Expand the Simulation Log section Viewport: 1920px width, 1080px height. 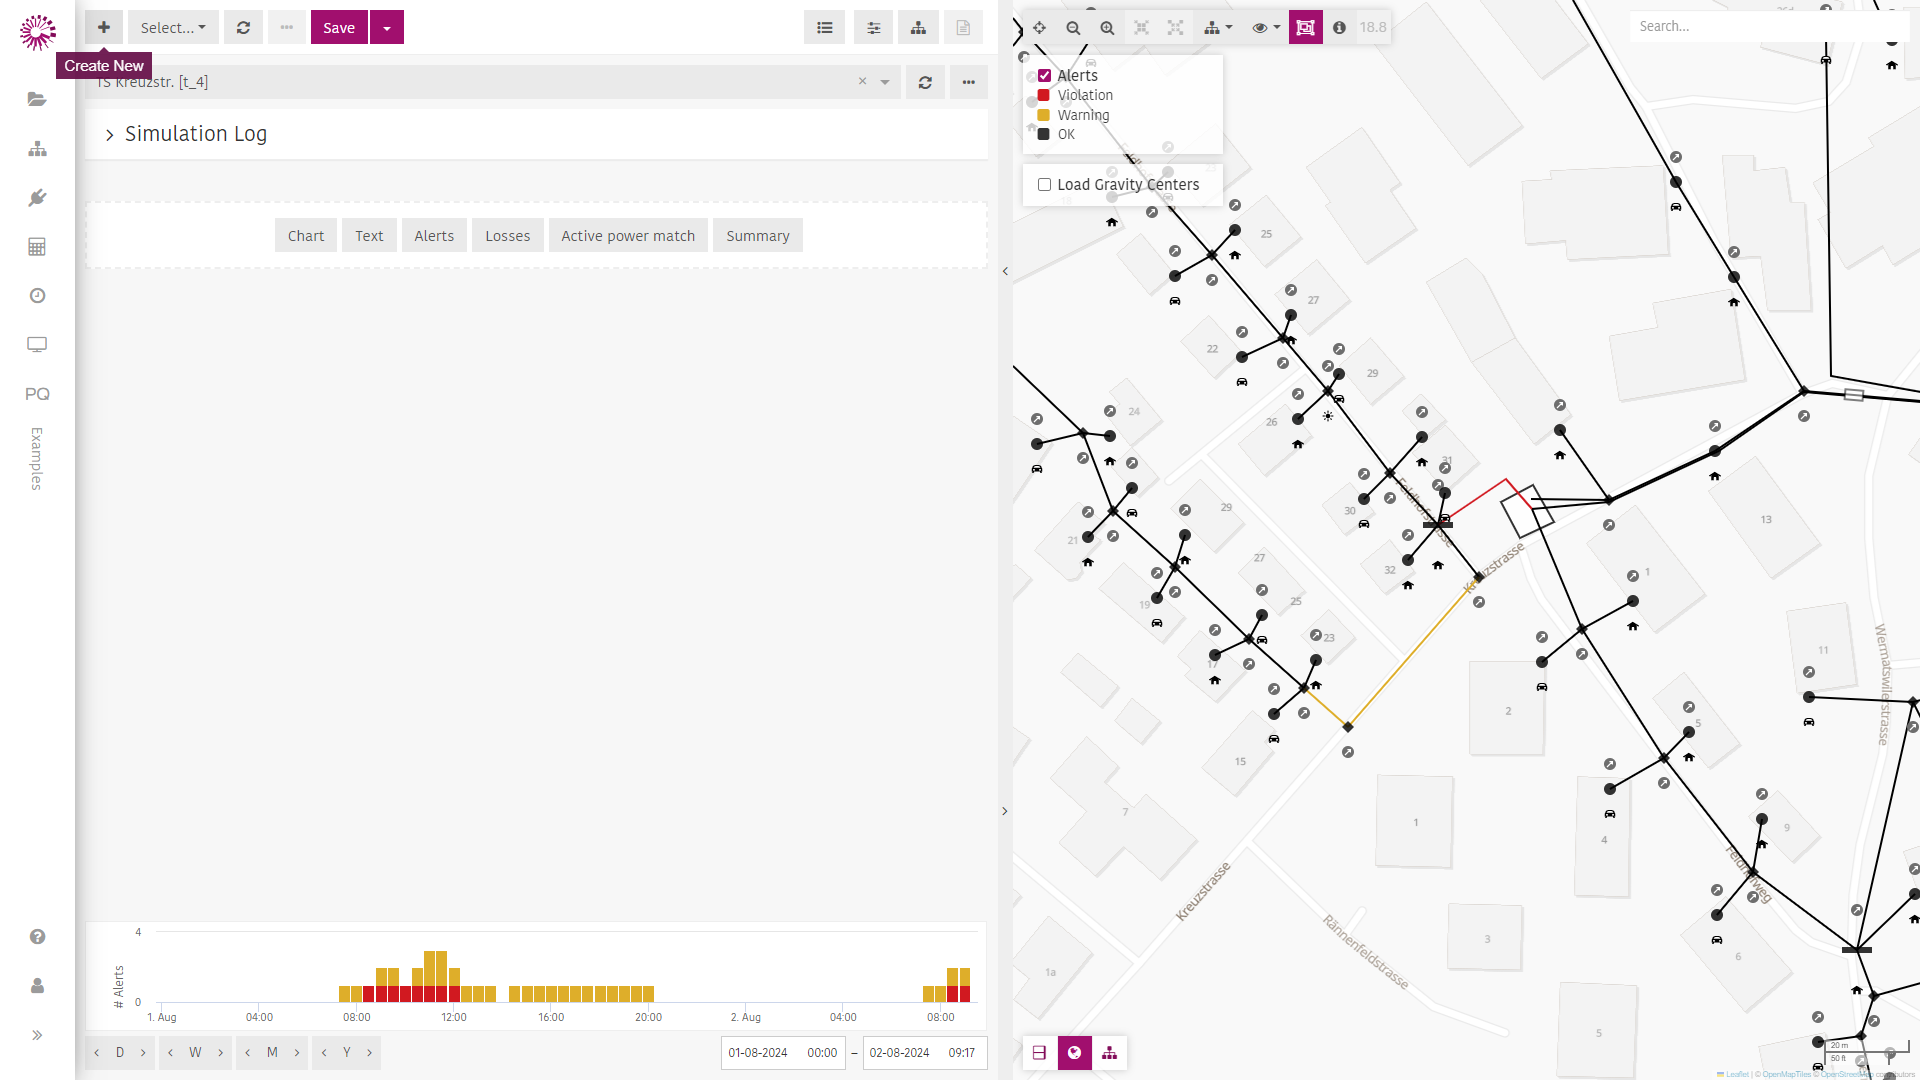pyautogui.click(x=187, y=134)
